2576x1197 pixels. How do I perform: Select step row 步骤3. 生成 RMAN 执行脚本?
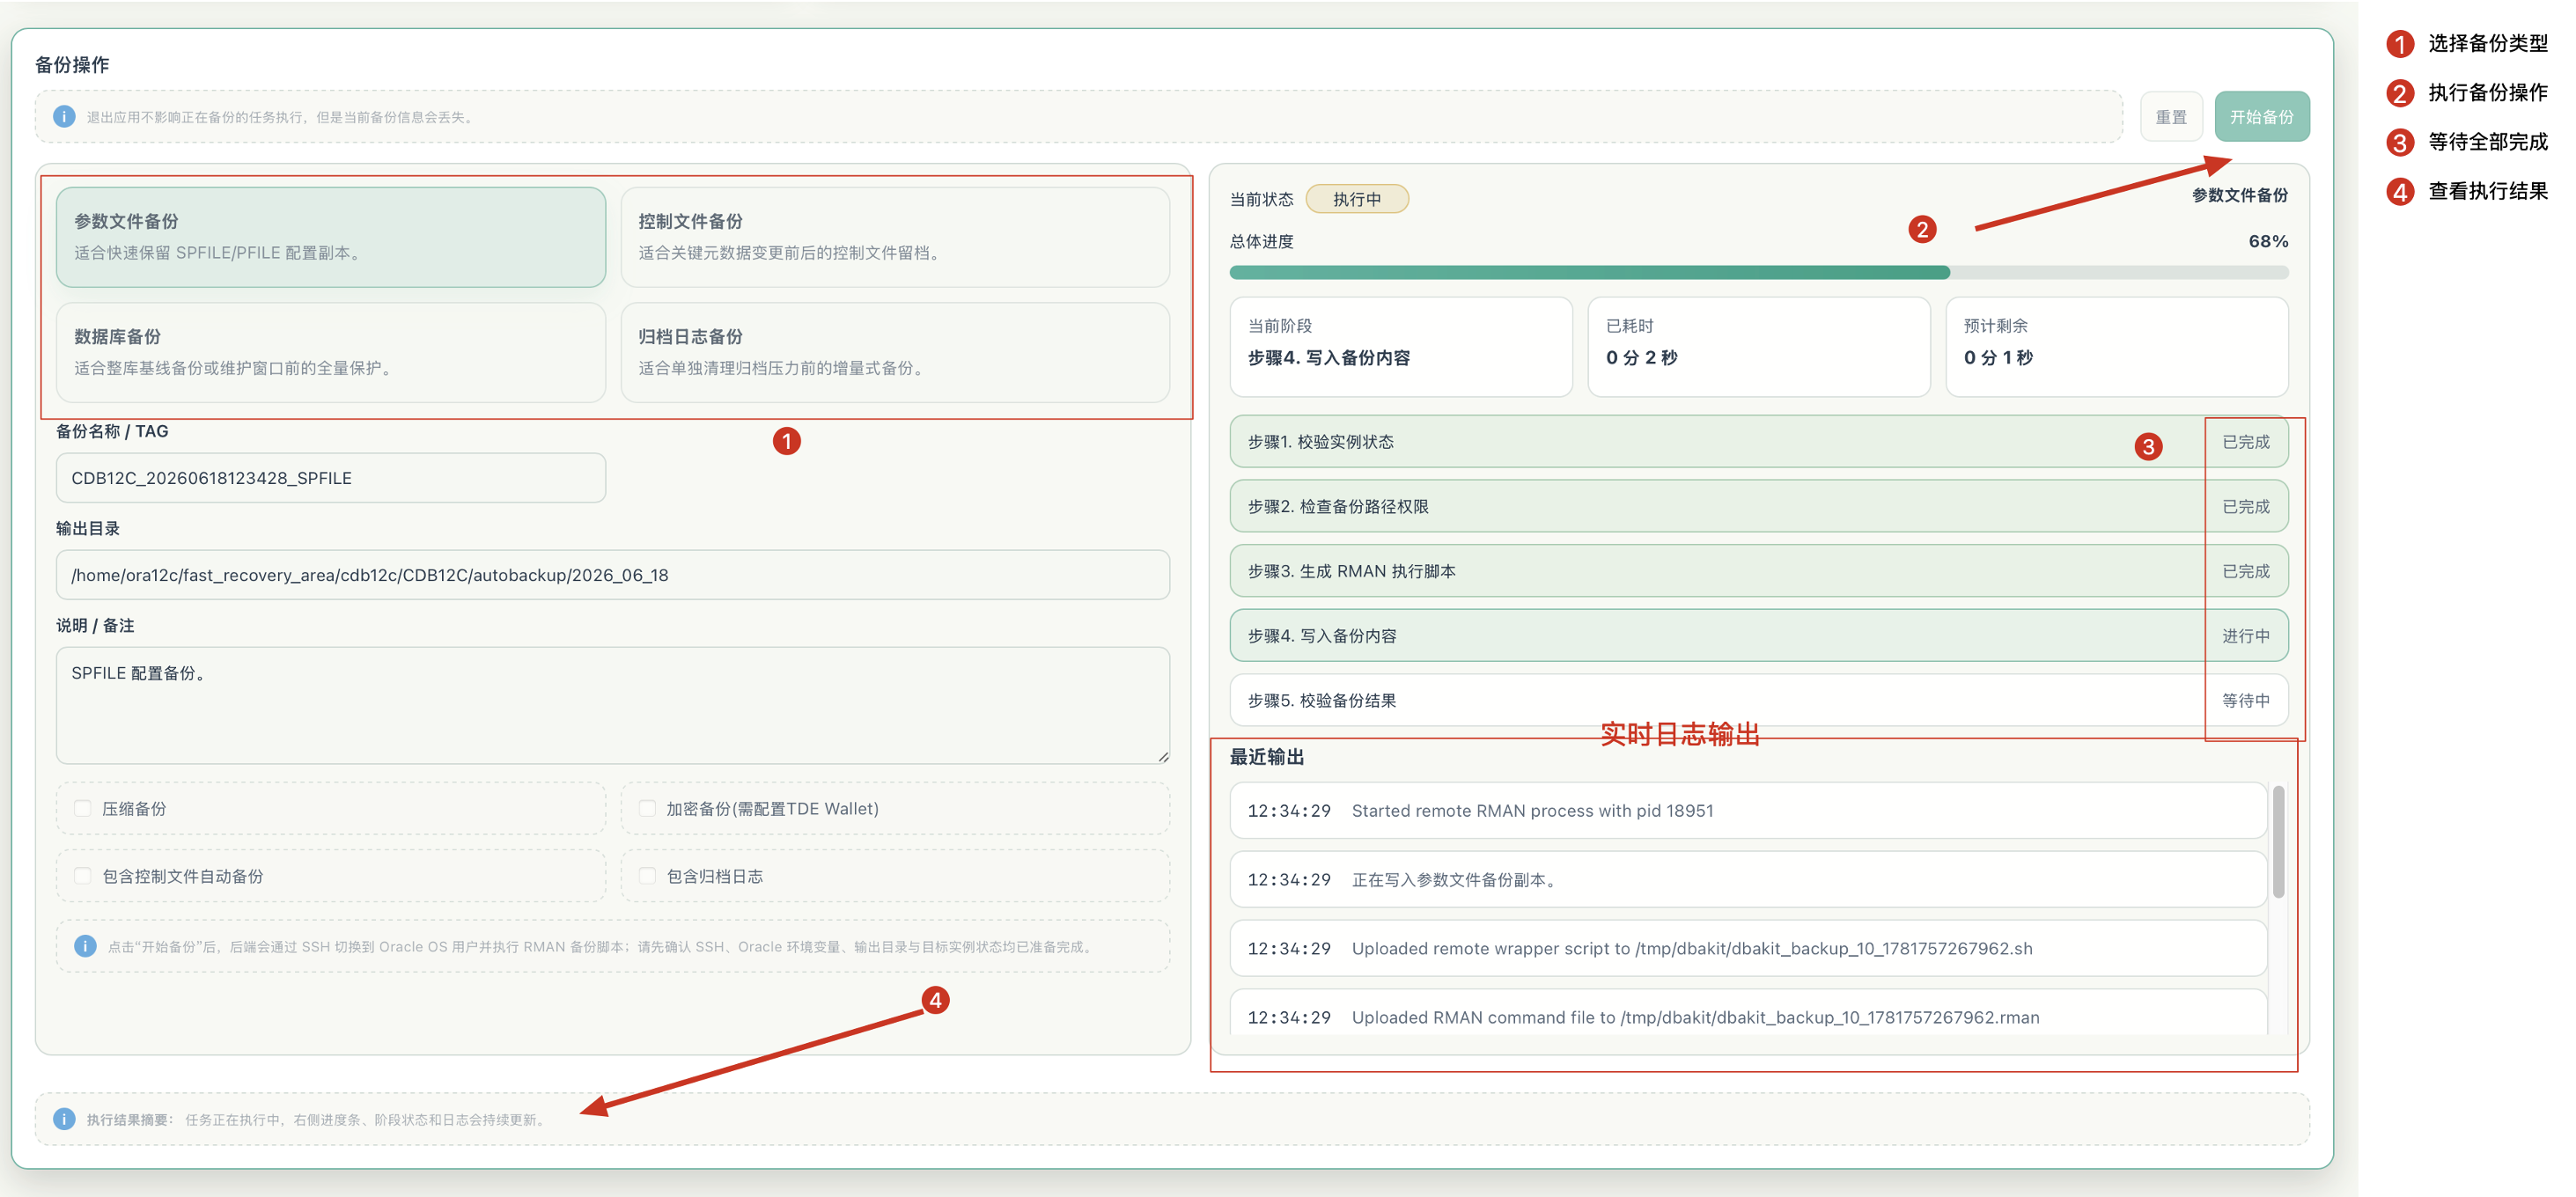tap(1759, 571)
